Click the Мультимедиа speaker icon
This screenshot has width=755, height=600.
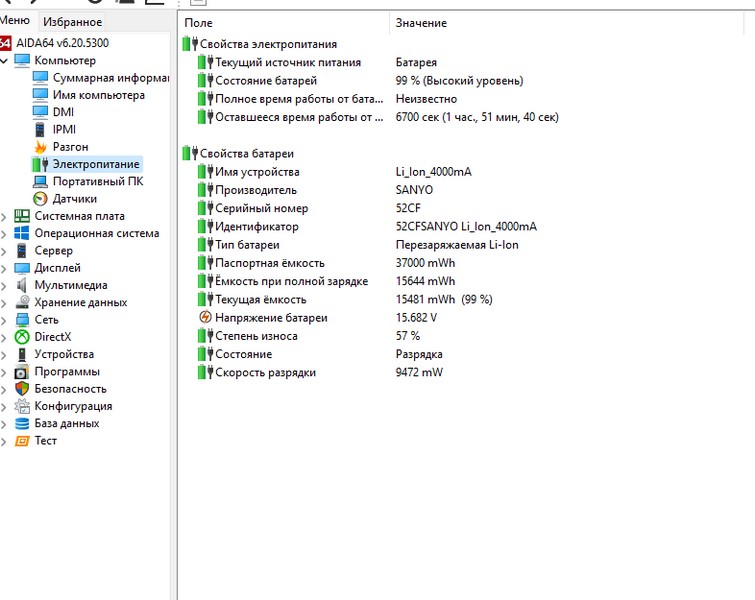click(22, 285)
